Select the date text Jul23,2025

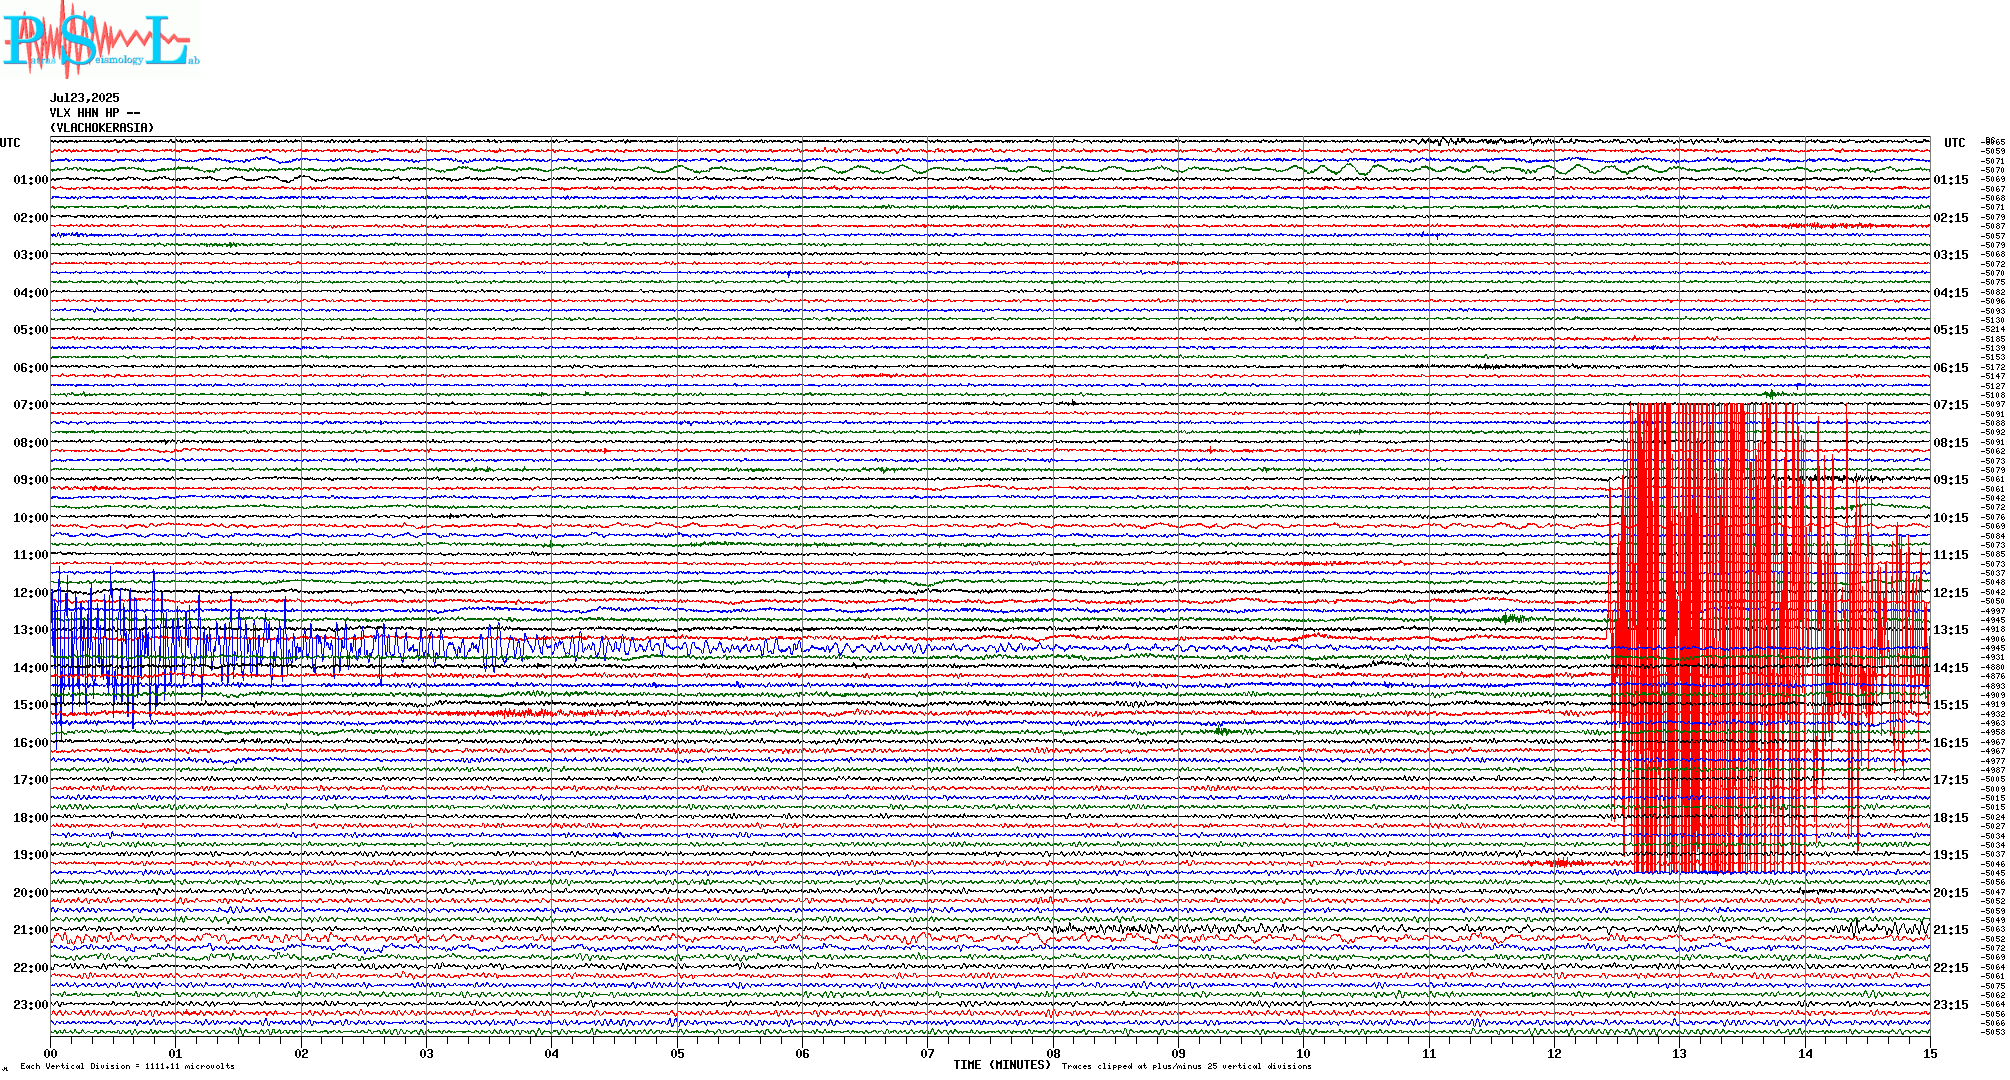85,98
